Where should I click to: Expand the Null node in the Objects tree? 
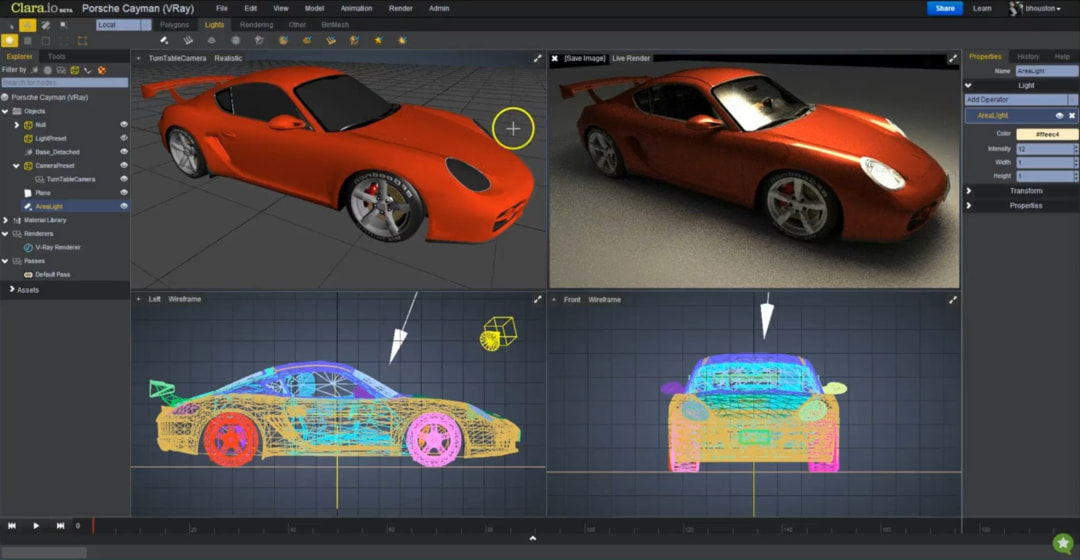point(16,125)
